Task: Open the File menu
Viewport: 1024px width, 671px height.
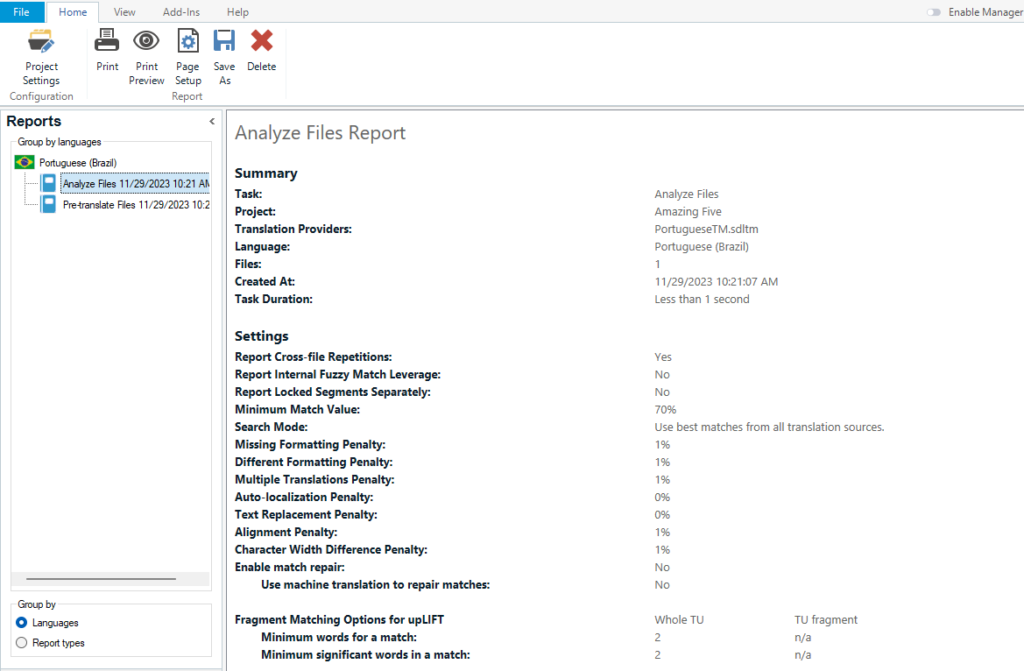Action: coord(21,12)
